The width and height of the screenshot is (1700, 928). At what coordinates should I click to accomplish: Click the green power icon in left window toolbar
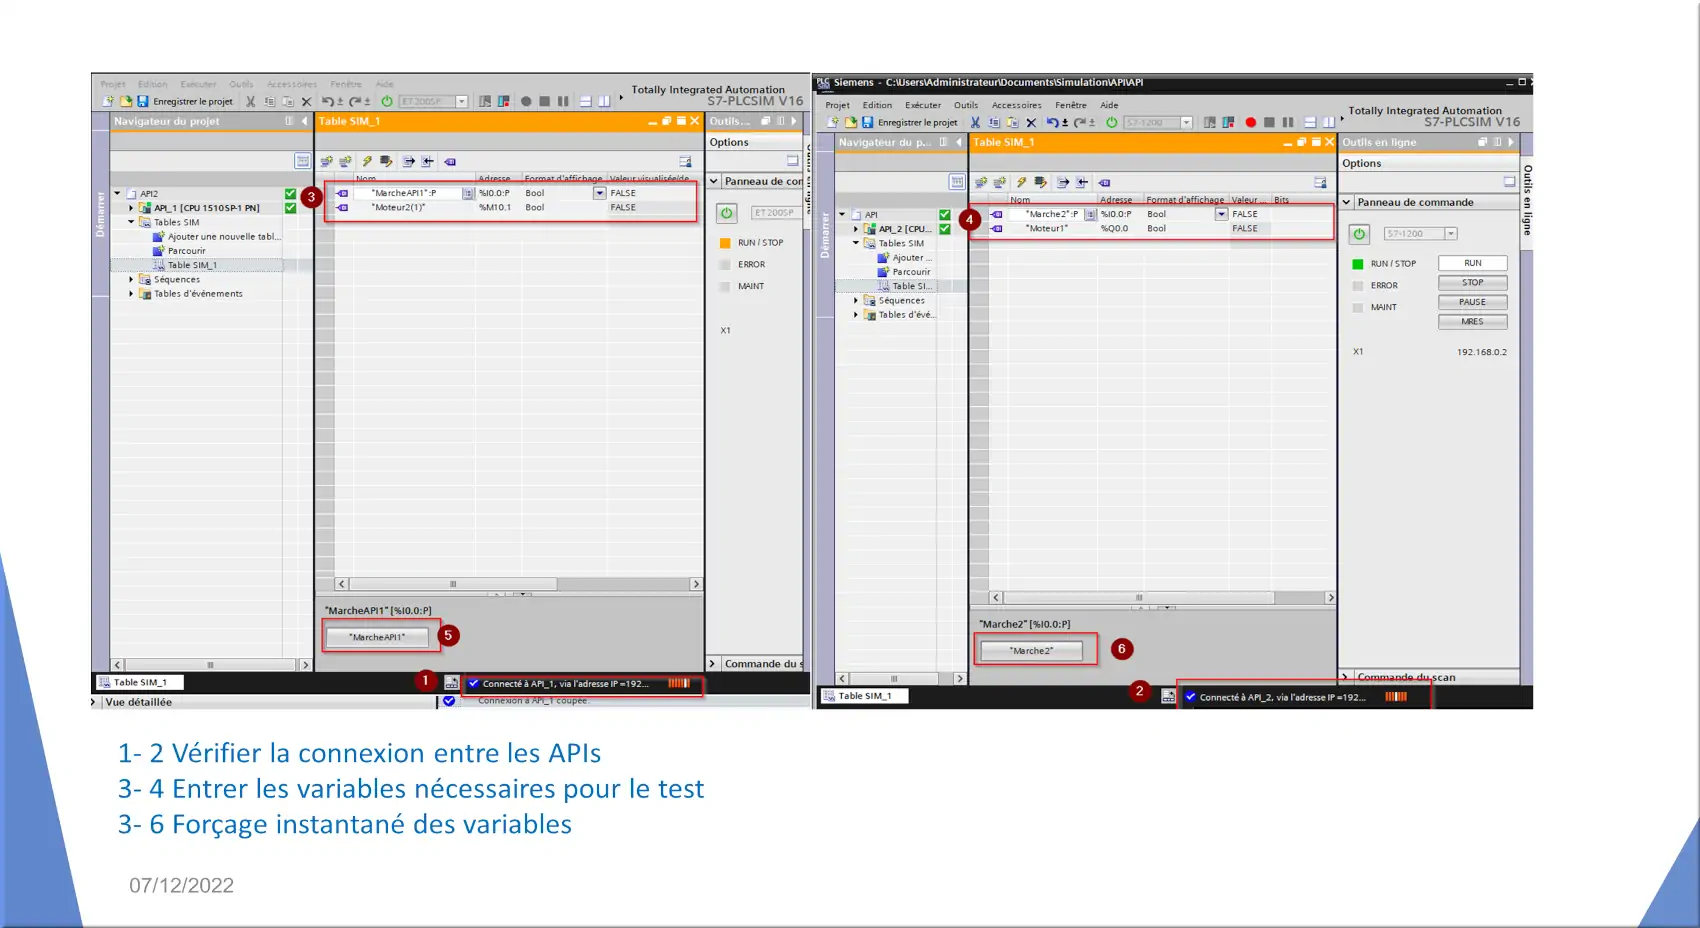click(387, 101)
